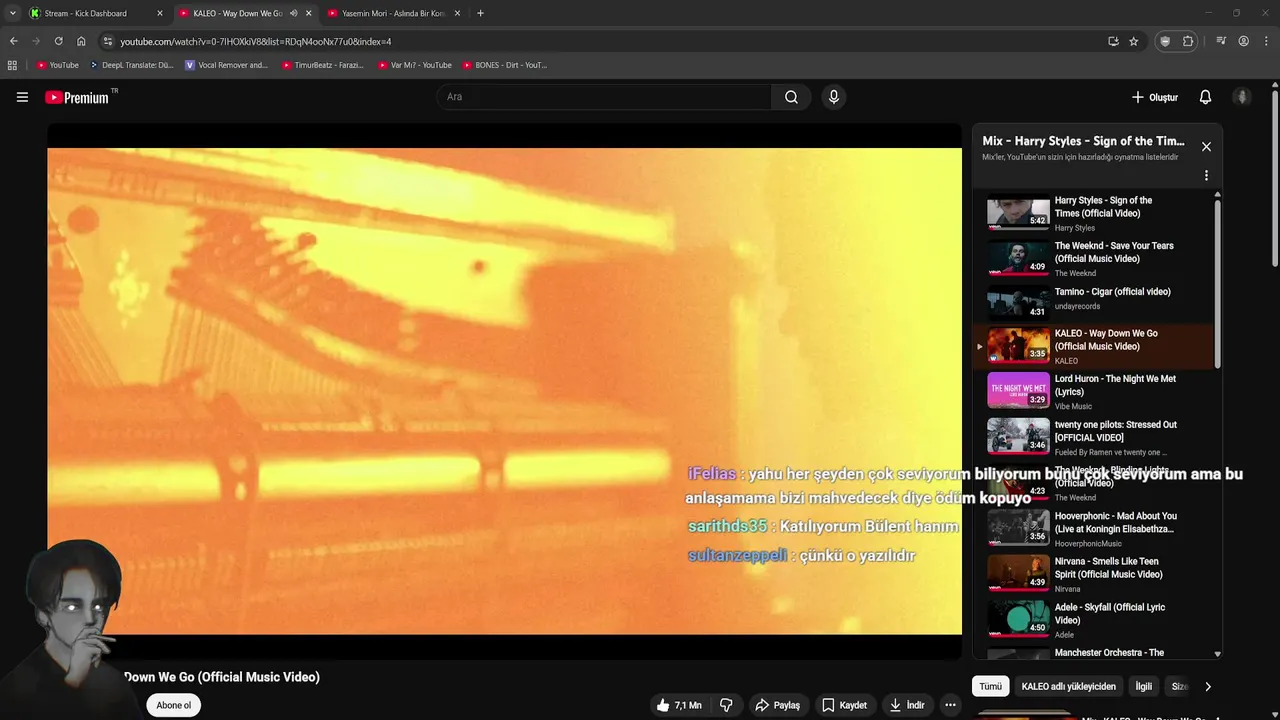The width and height of the screenshot is (1280, 720).
Task: Open the YouTube hamburger guide menu
Action: pos(22,97)
